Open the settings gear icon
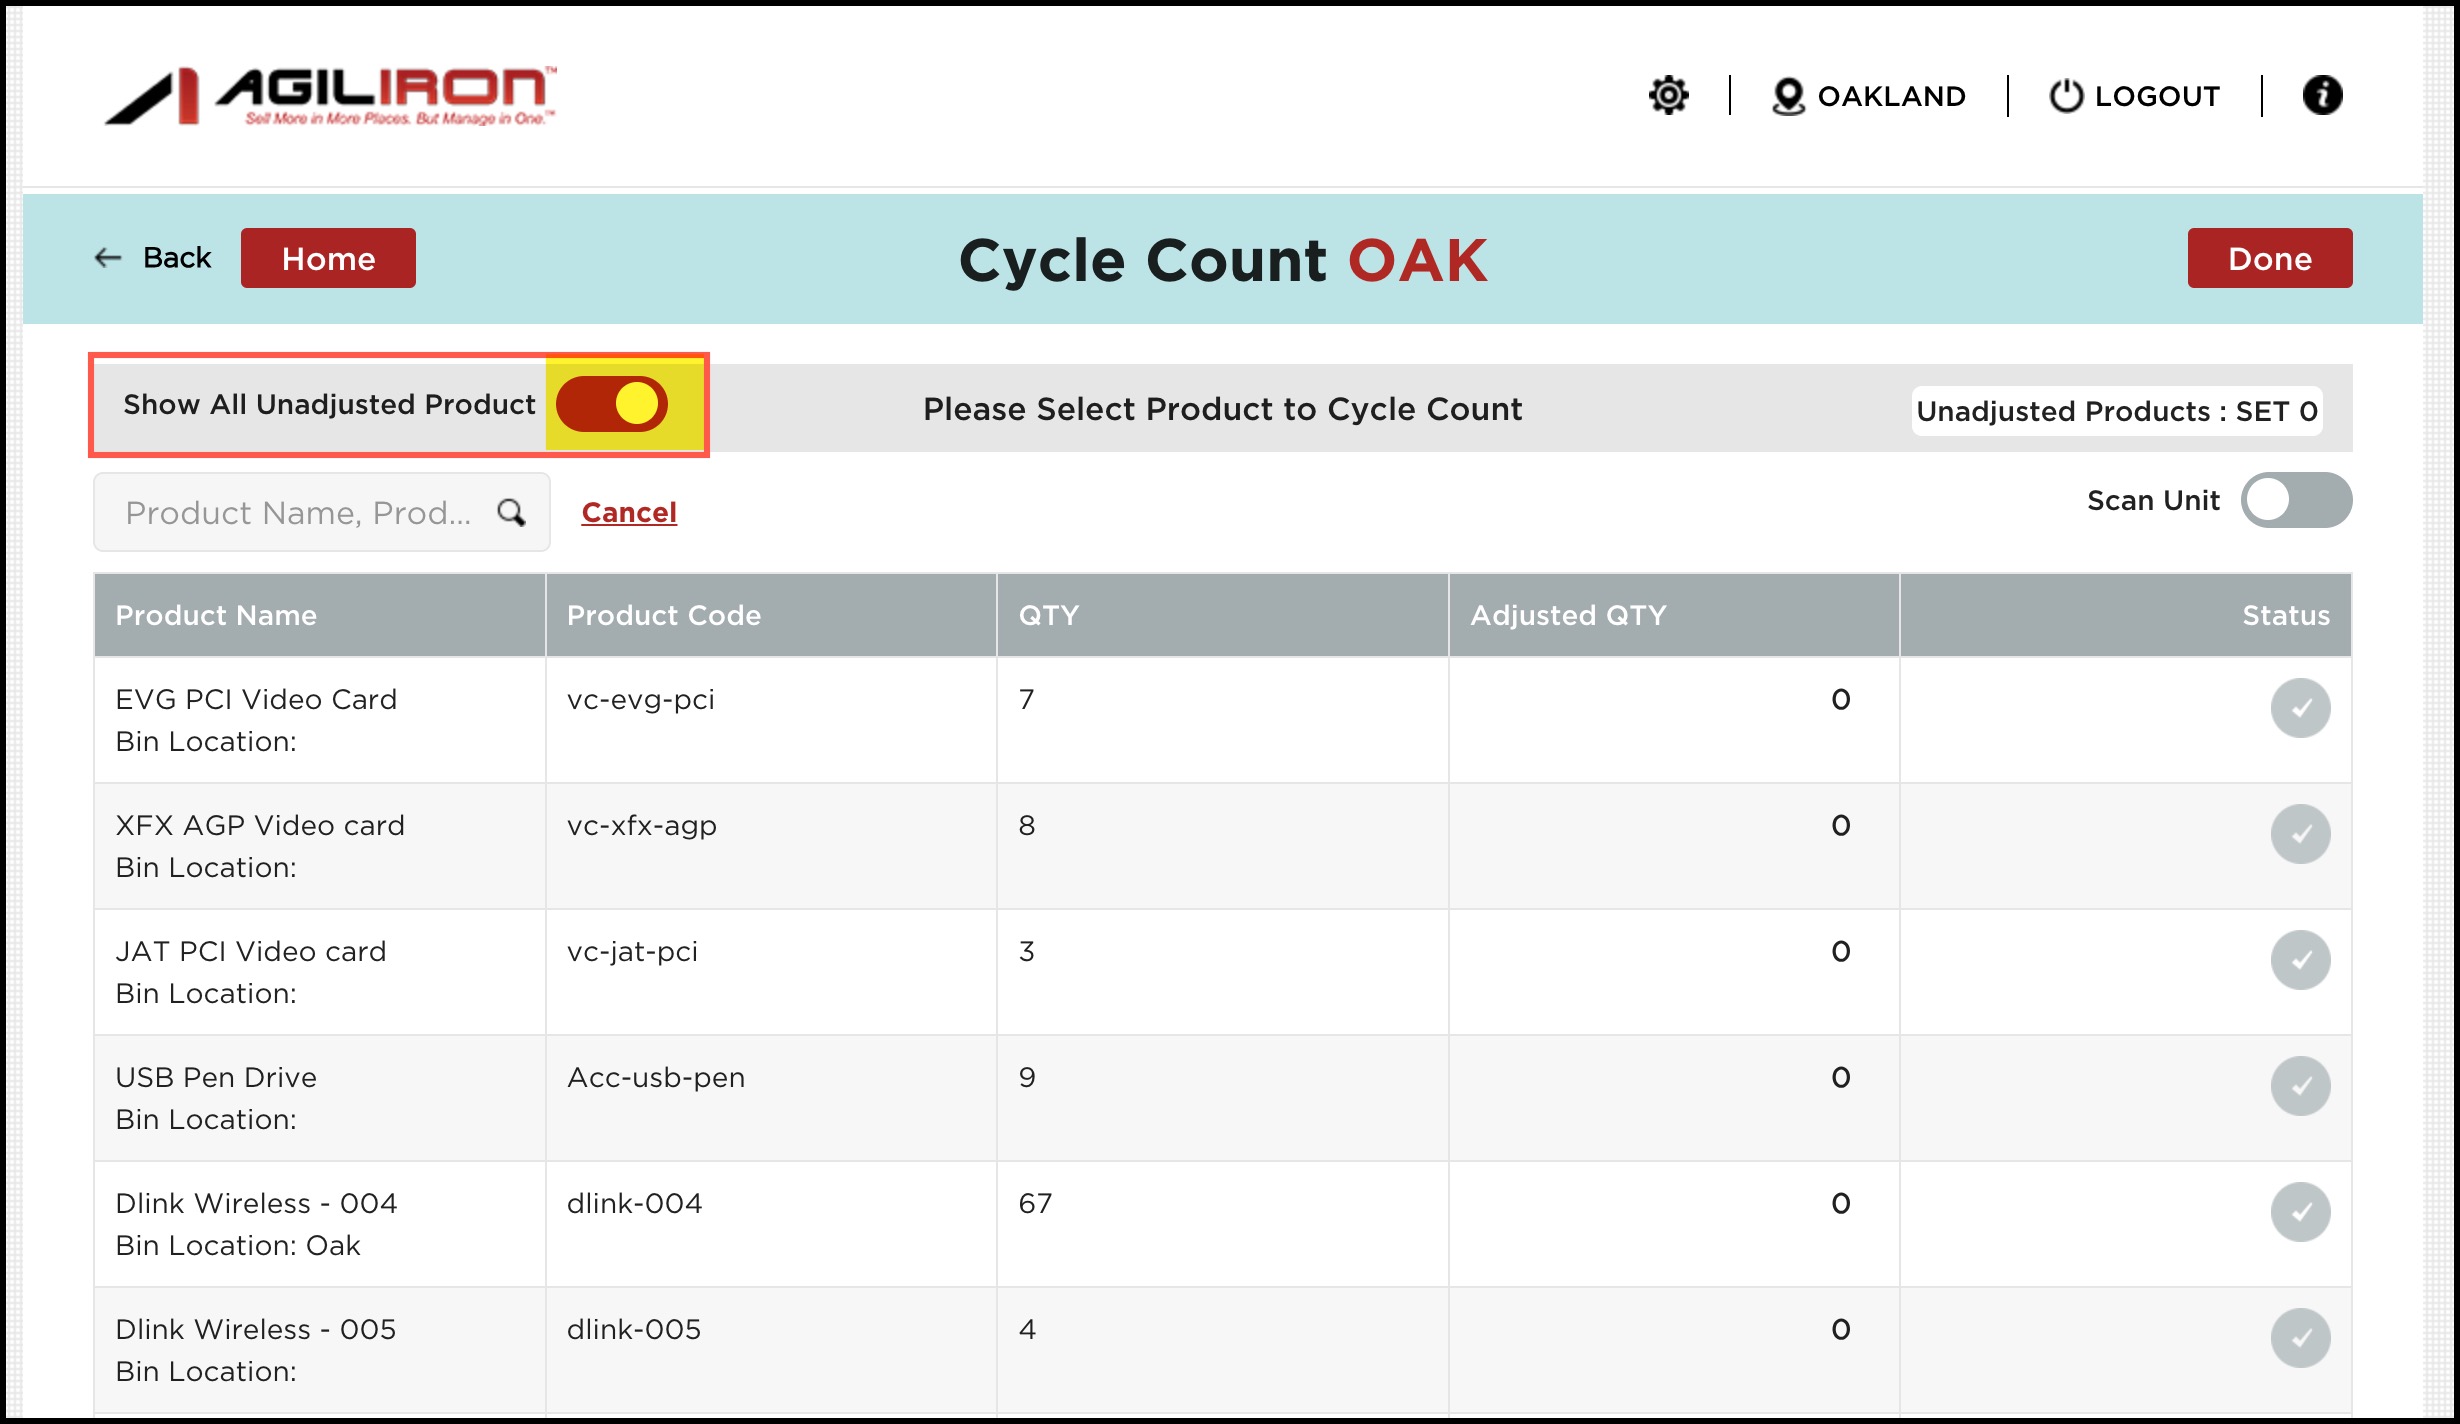 (1668, 96)
